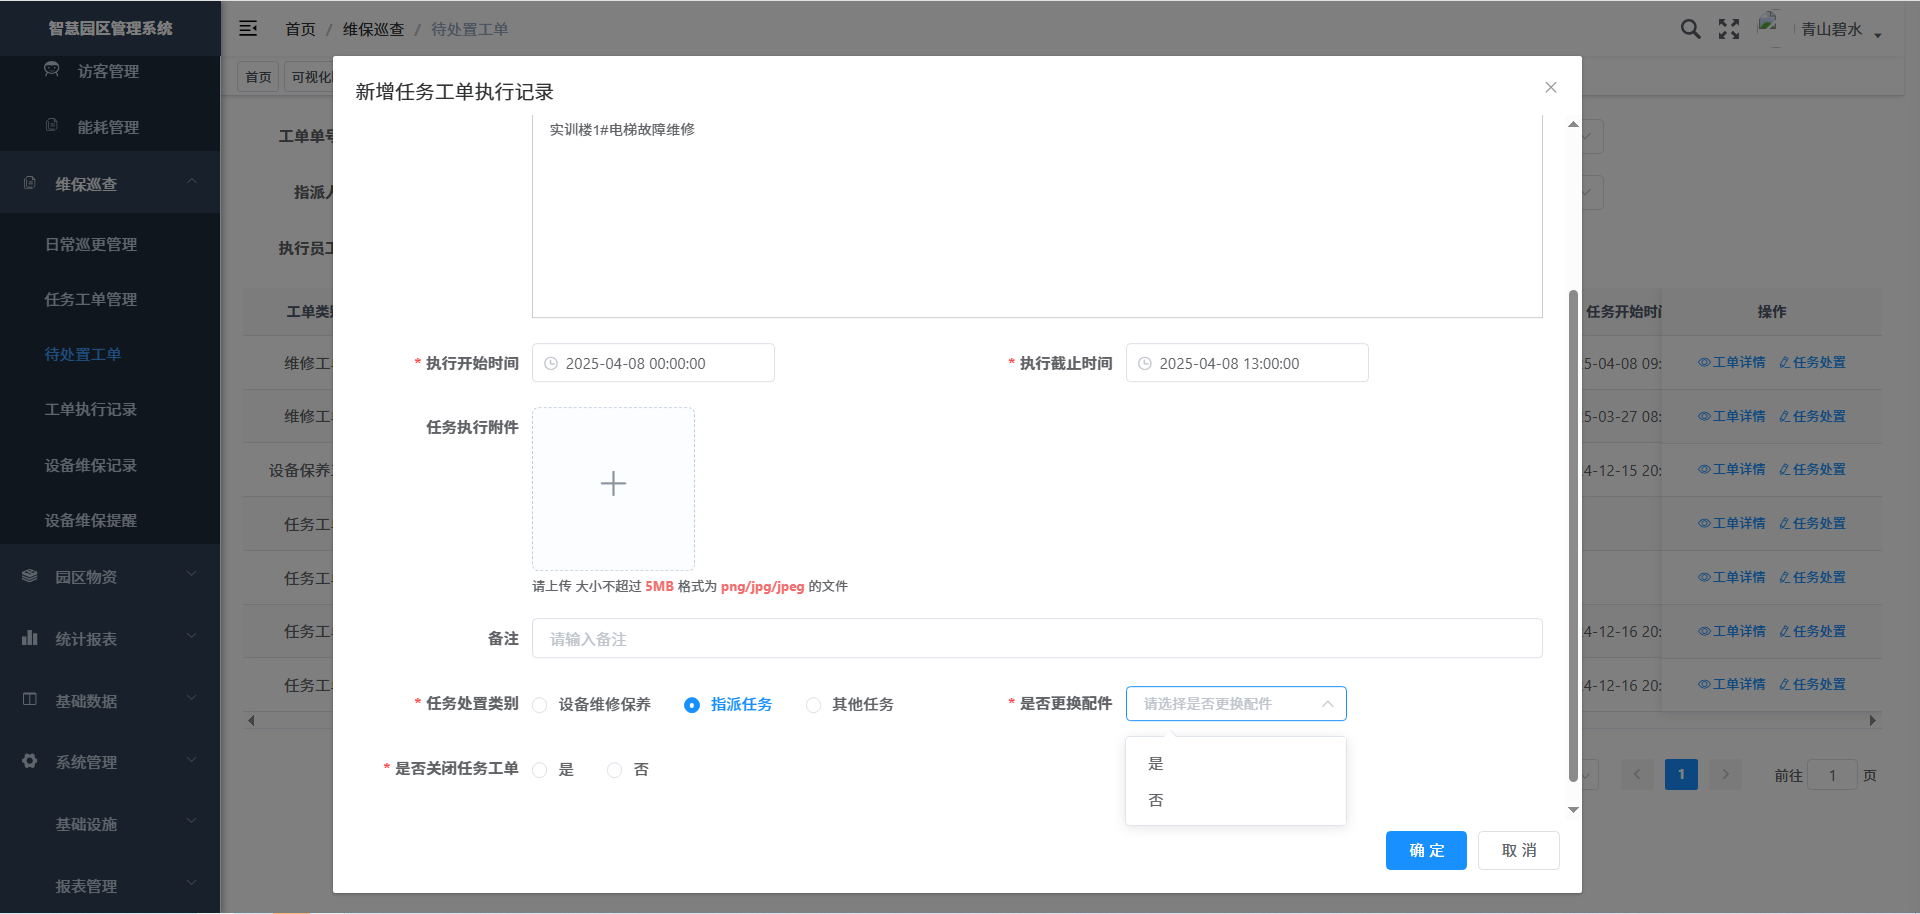This screenshot has width=1920, height=914.
Task: Choose 是 for 是否关闭任务工单
Action: pos(540,770)
